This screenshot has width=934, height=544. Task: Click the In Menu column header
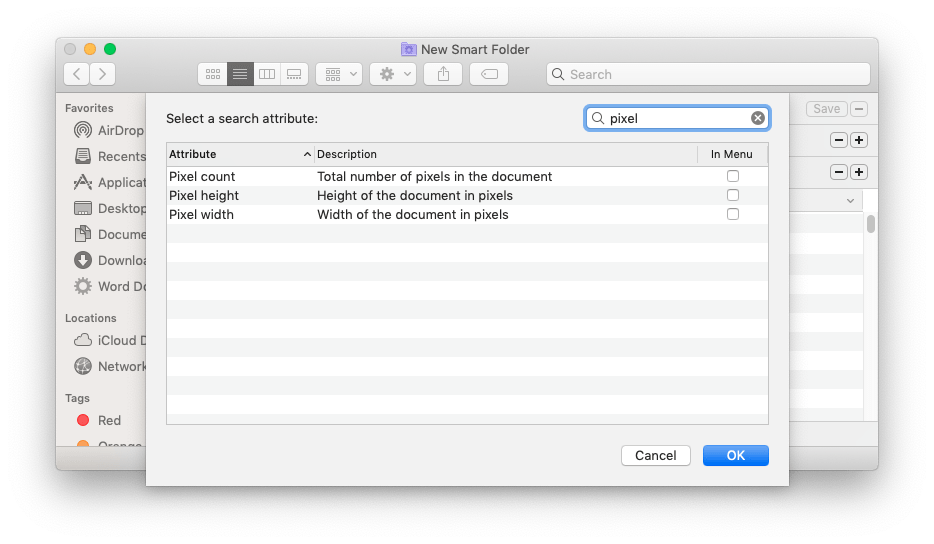(x=732, y=154)
